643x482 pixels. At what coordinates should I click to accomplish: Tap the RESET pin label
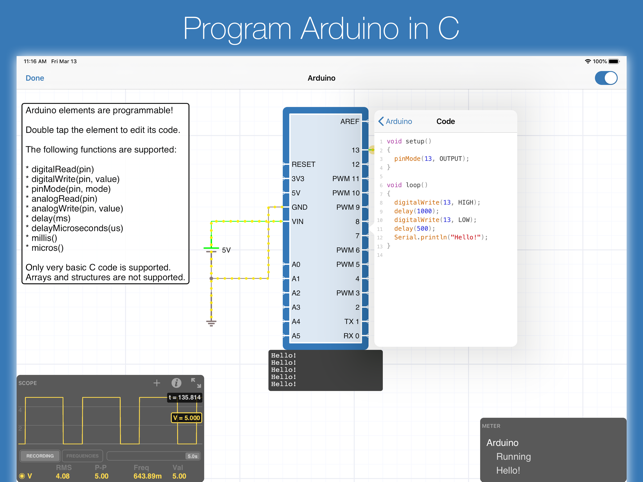[x=303, y=164]
